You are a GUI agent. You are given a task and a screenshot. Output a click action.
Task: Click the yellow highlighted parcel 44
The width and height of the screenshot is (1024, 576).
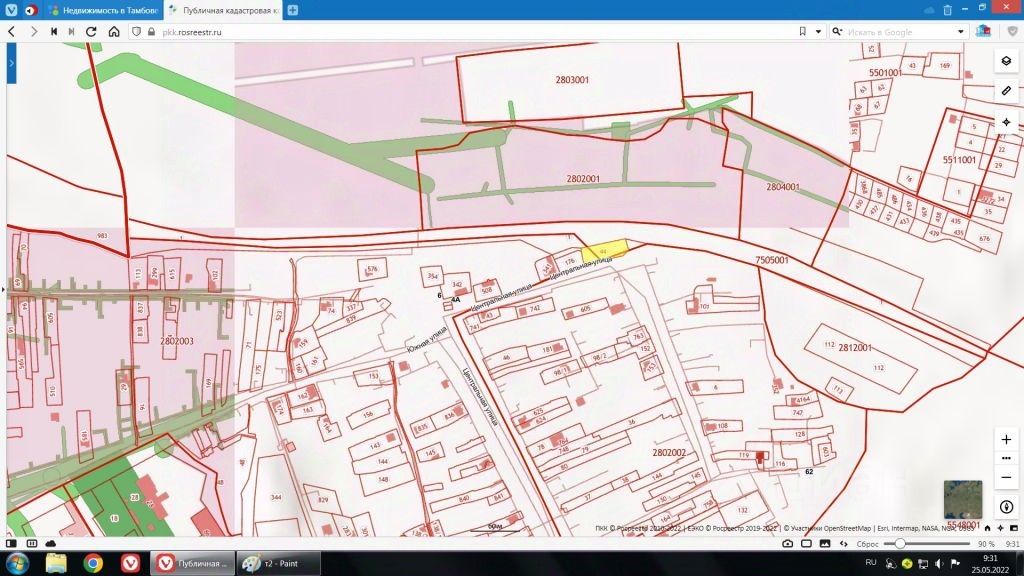click(x=604, y=251)
